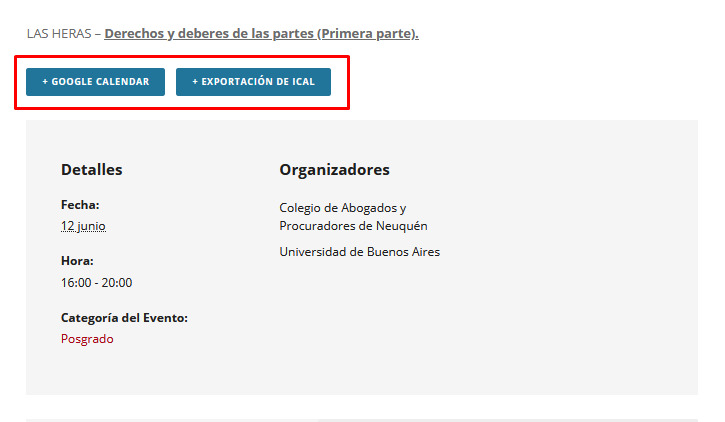Select Universidad de Buenos Aires organizer text
The width and height of the screenshot is (725, 422).
(359, 252)
